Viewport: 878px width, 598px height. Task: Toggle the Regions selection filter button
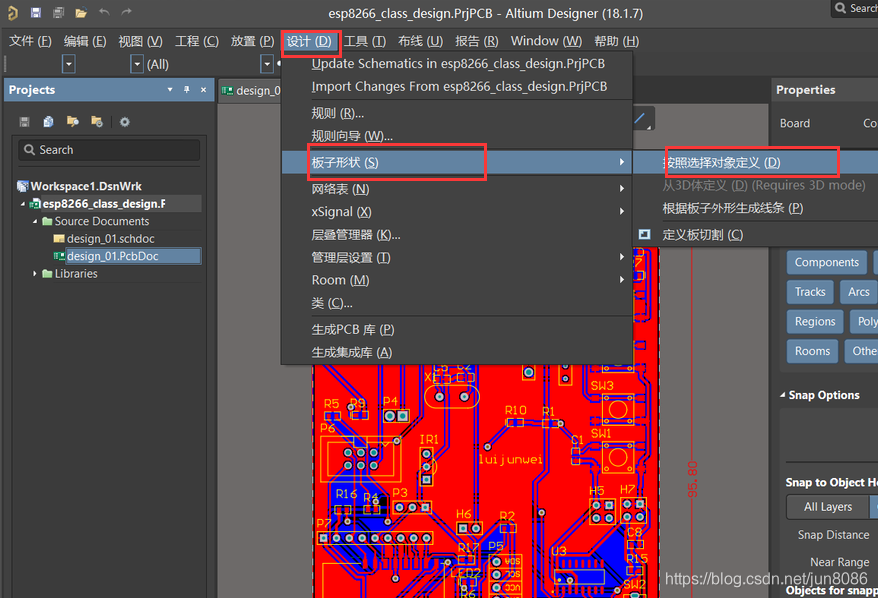(815, 321)
